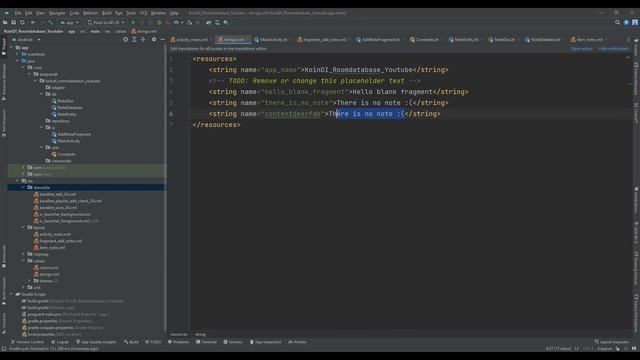
Task: Switch to the activity_main.xml editor tab
Action: [189, 40]
